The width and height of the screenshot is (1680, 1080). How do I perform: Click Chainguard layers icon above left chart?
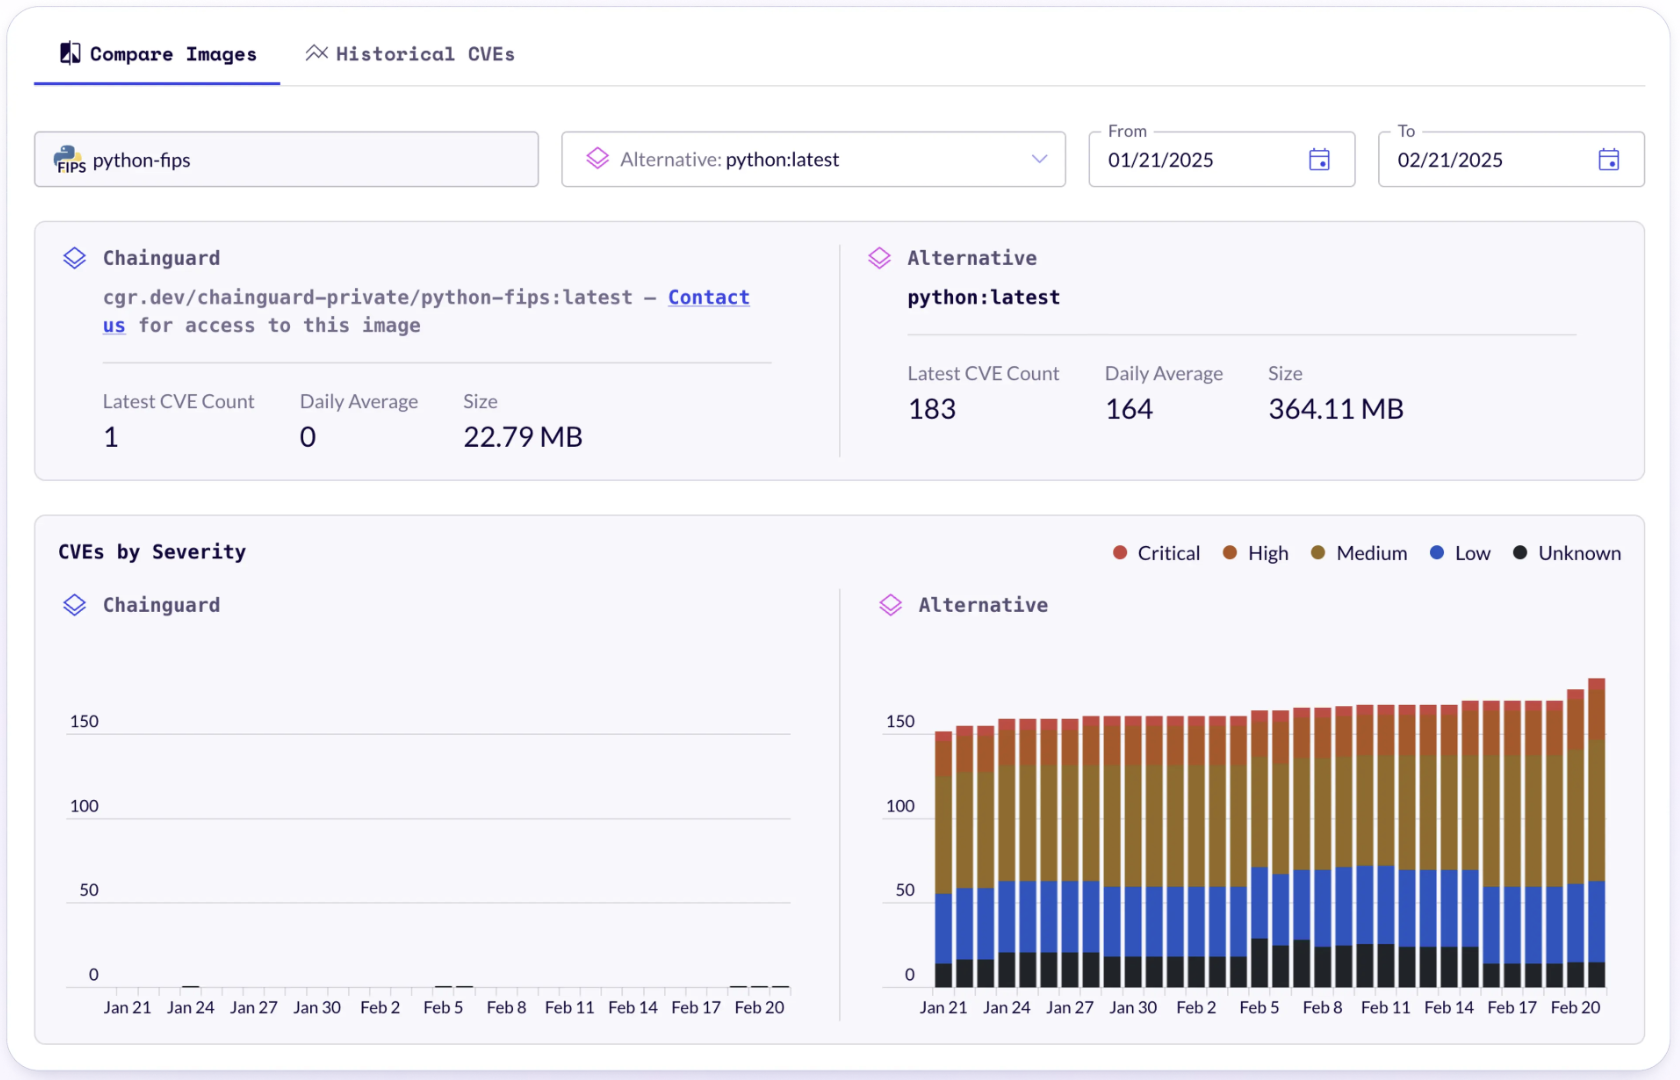click(x=75, y=605)
